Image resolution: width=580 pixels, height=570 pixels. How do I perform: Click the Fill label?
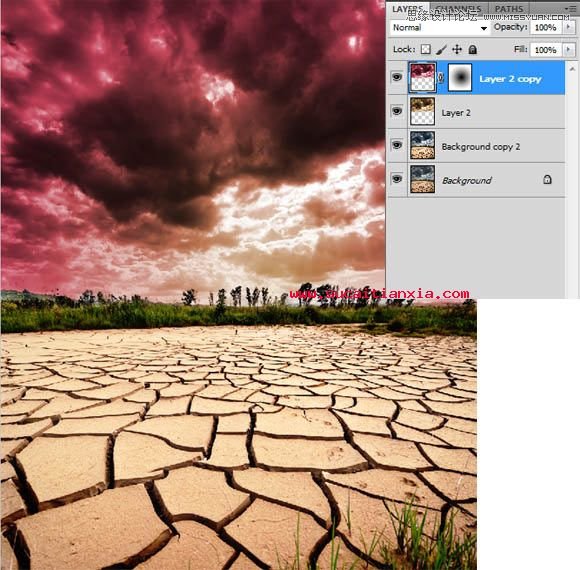click(x=520, y=49)
